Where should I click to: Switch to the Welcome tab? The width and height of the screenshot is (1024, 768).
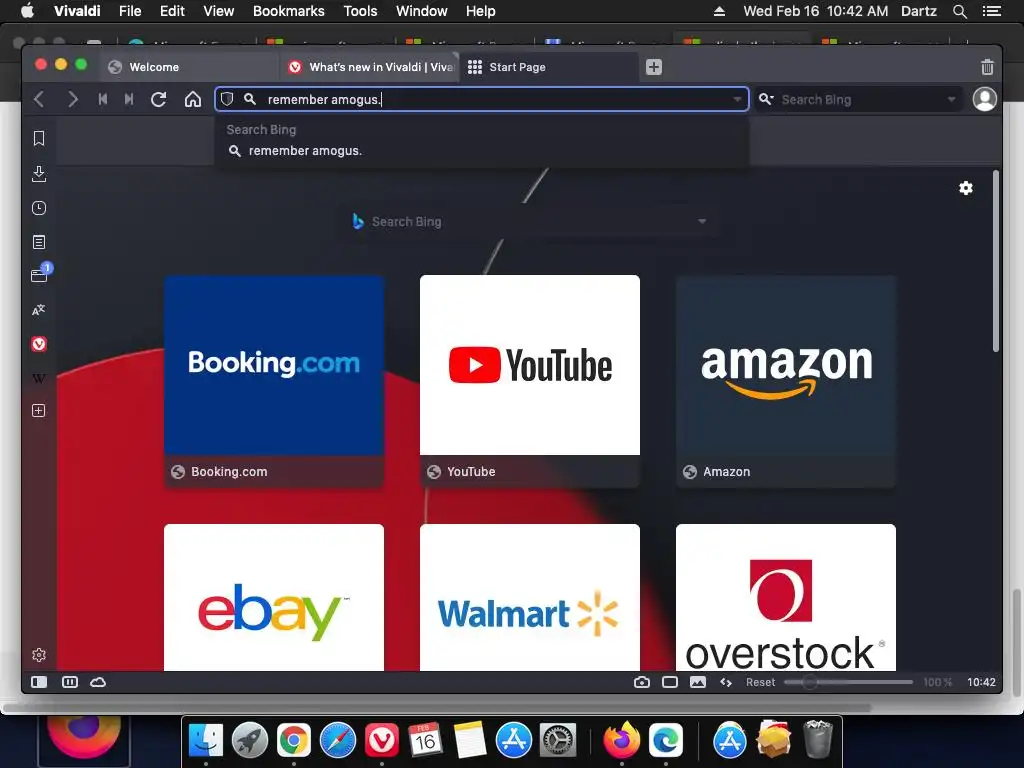[189, 67]
